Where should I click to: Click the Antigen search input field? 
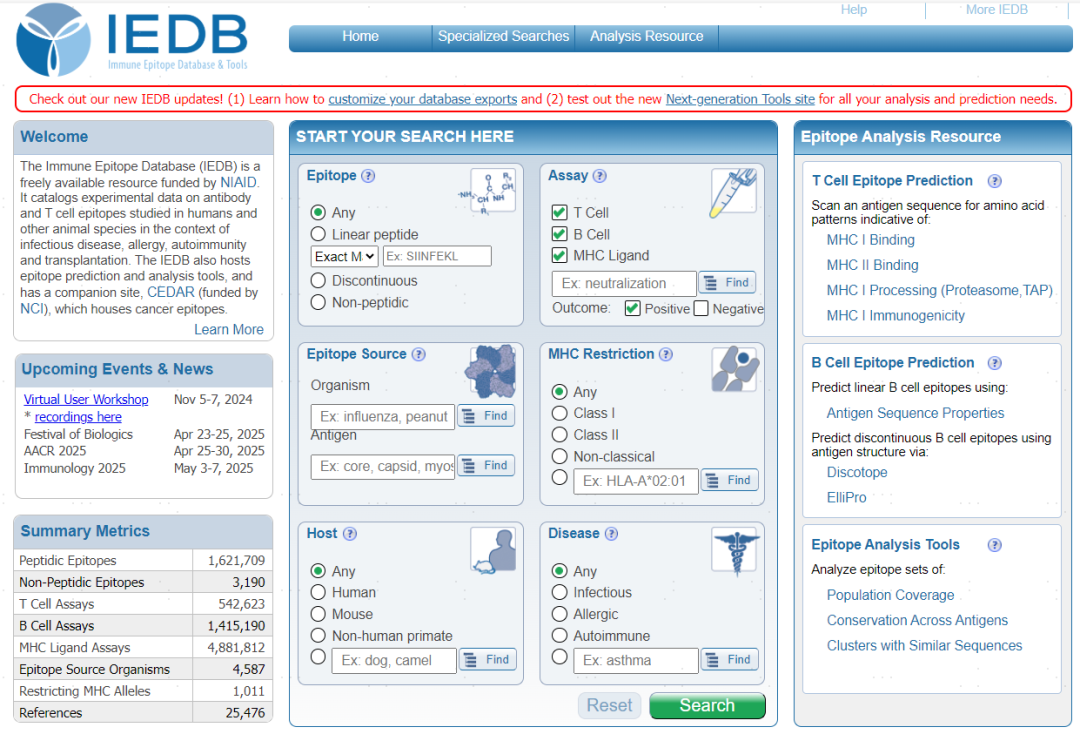tap(382, 466)
